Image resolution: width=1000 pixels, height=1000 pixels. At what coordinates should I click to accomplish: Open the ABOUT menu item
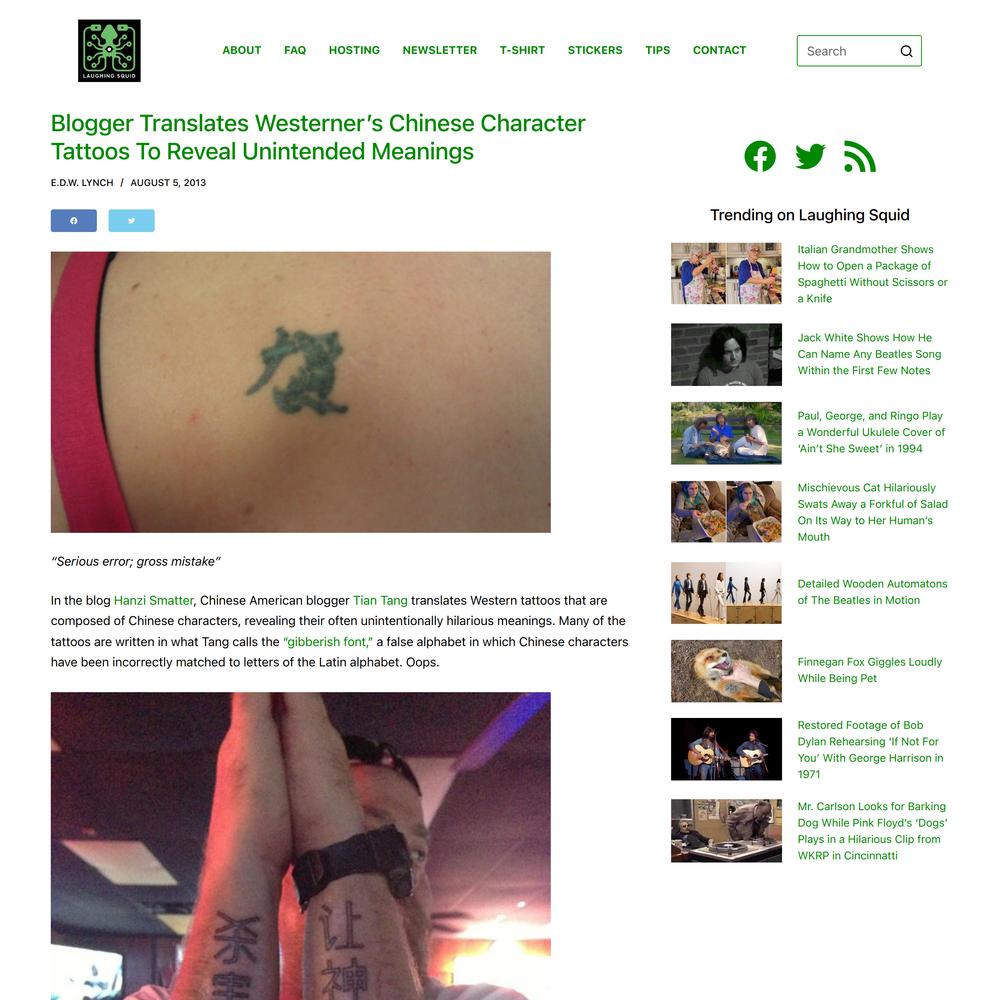coord(242,50)
